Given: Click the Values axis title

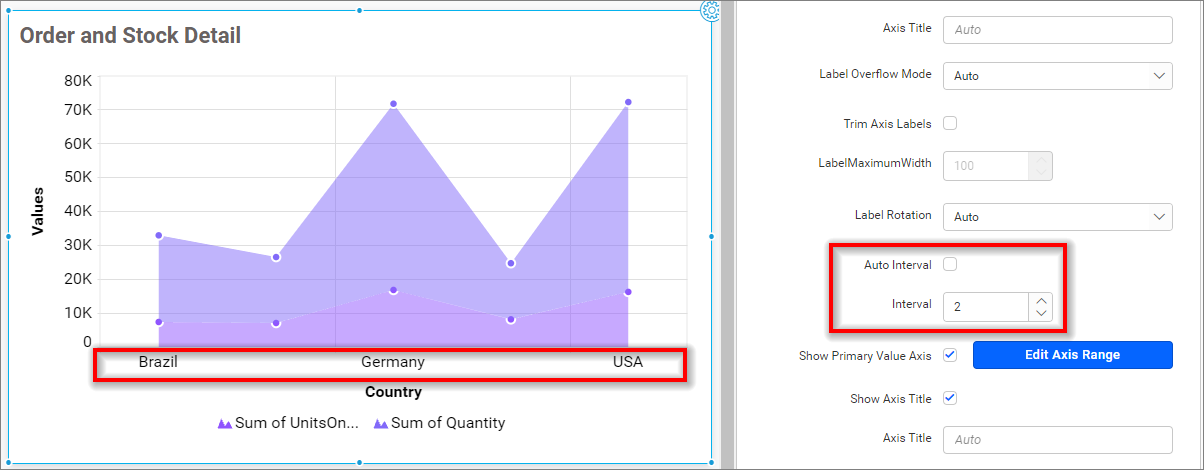Looking at the screenshot, I should click(38, 210).
